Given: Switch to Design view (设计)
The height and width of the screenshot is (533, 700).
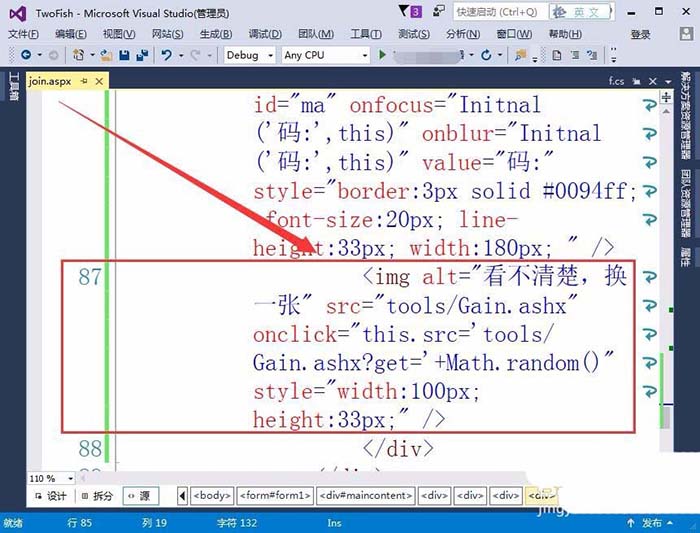Looking at the screenshot, I should (50, 496).
